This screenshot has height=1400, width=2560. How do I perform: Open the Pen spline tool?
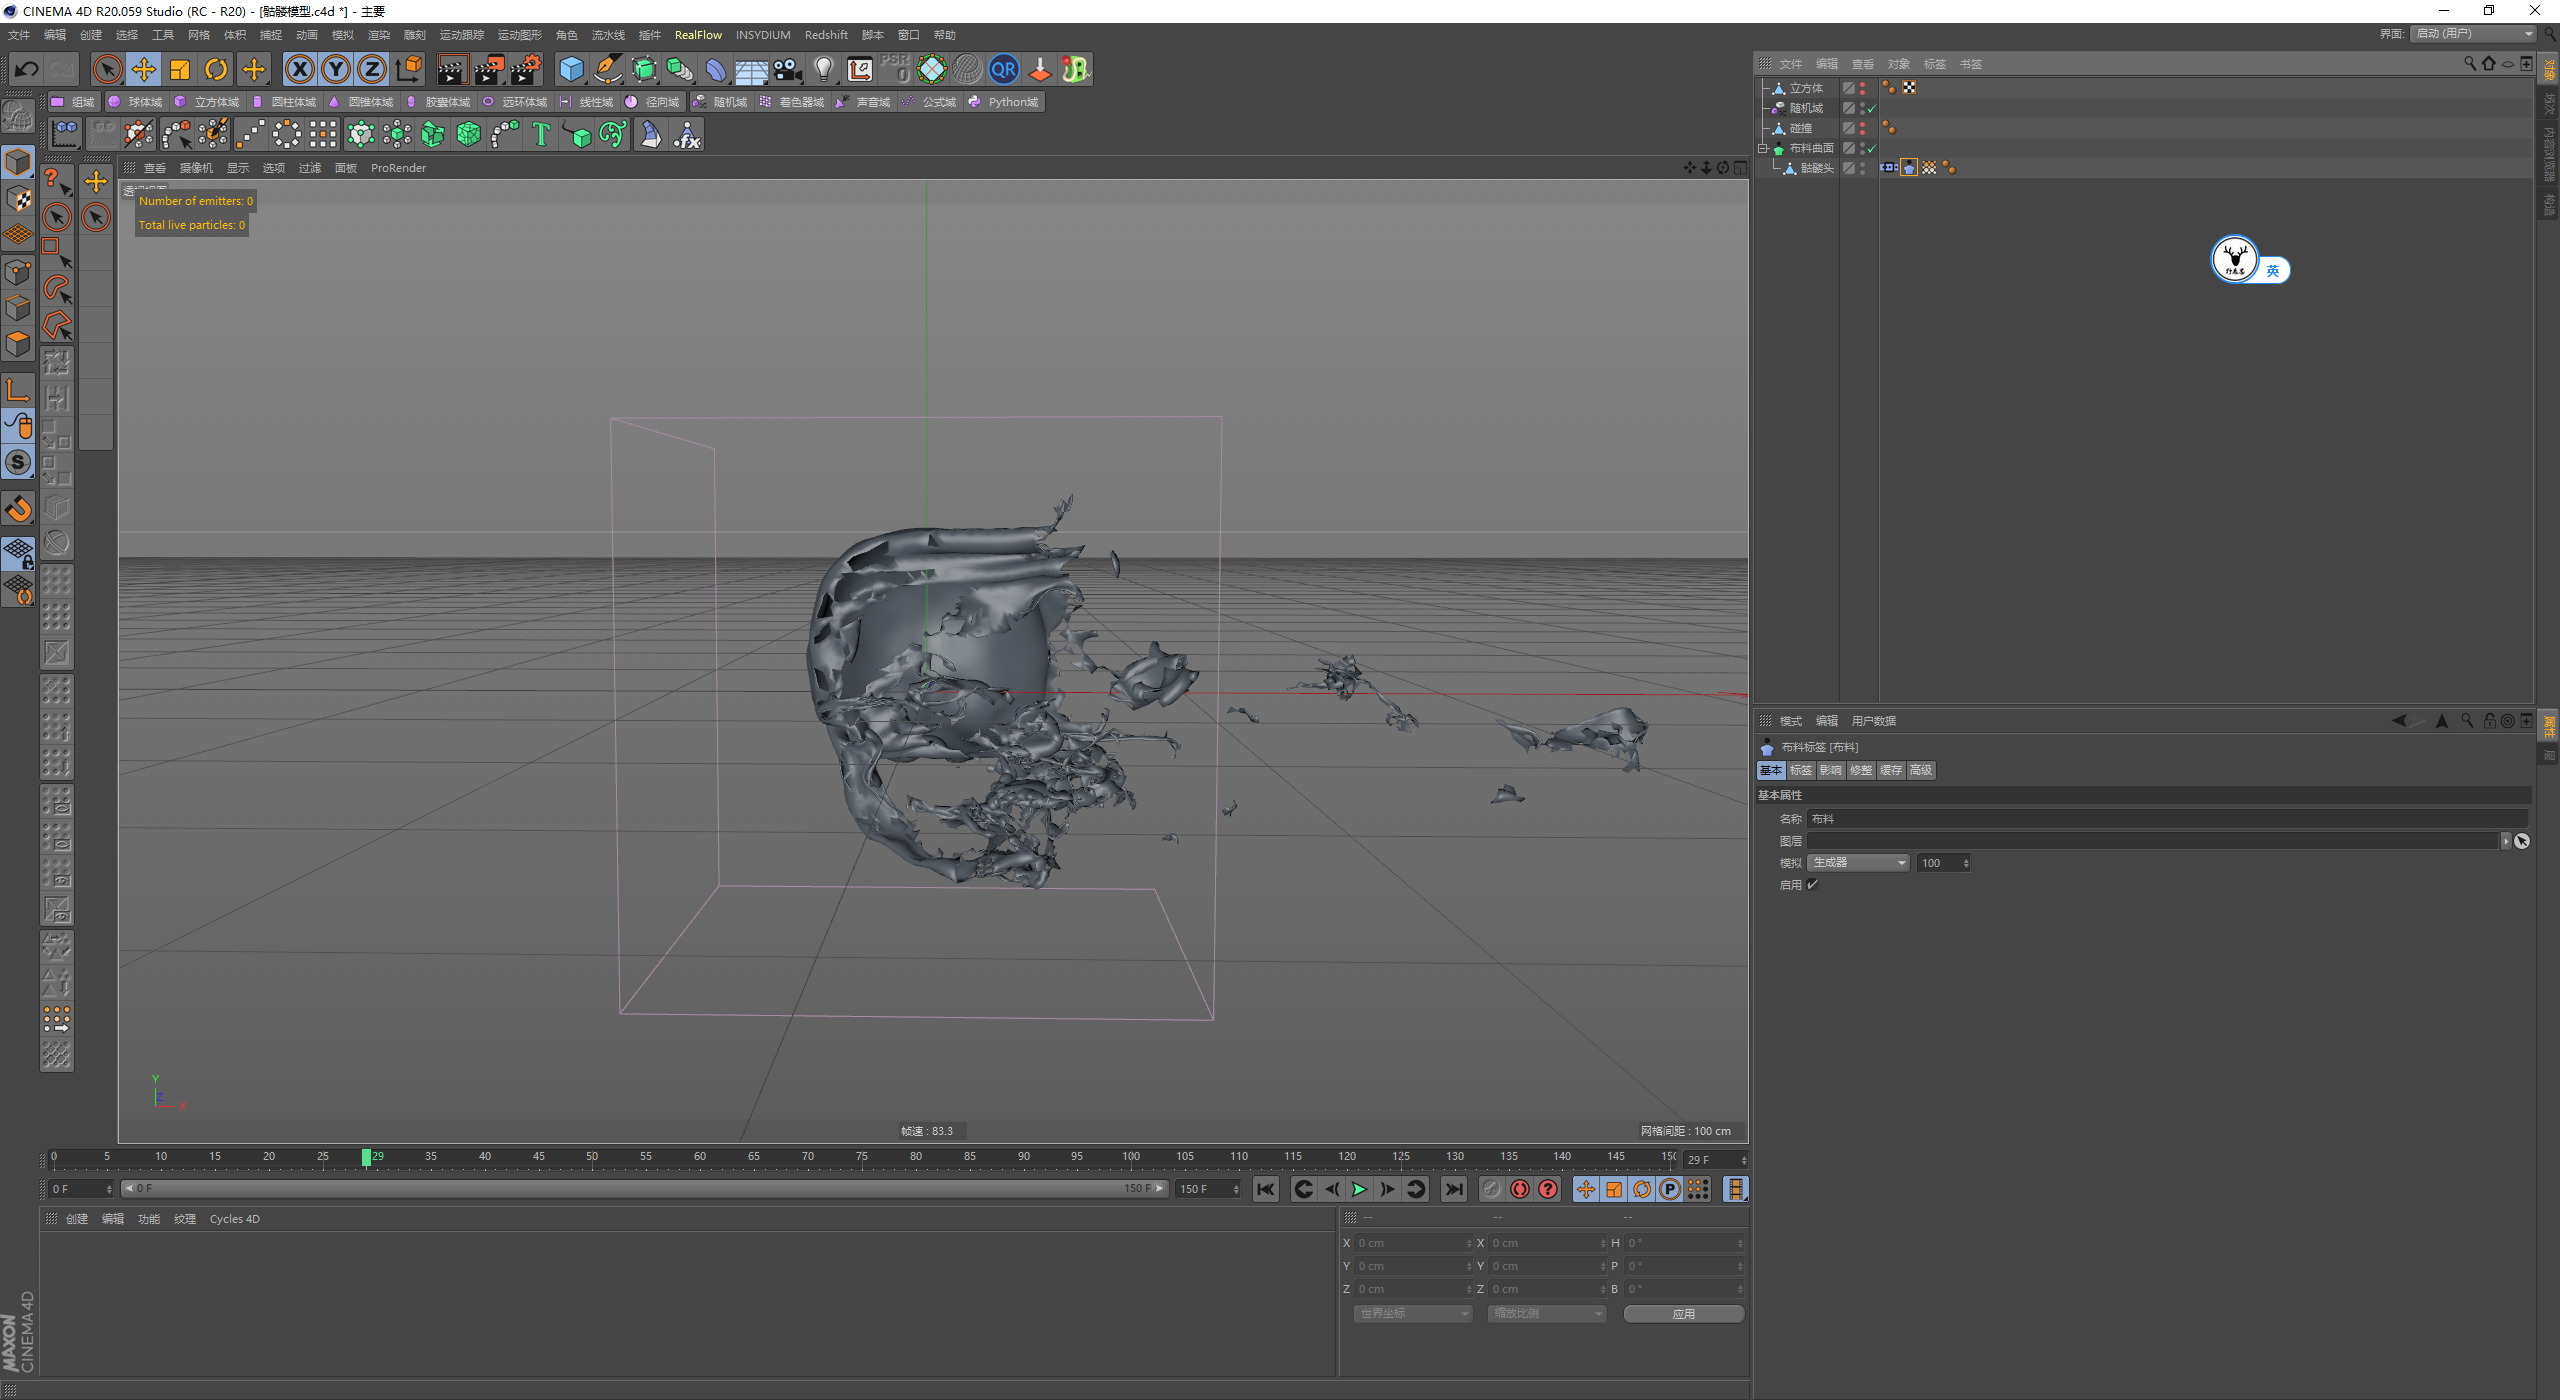coord(607,69)
